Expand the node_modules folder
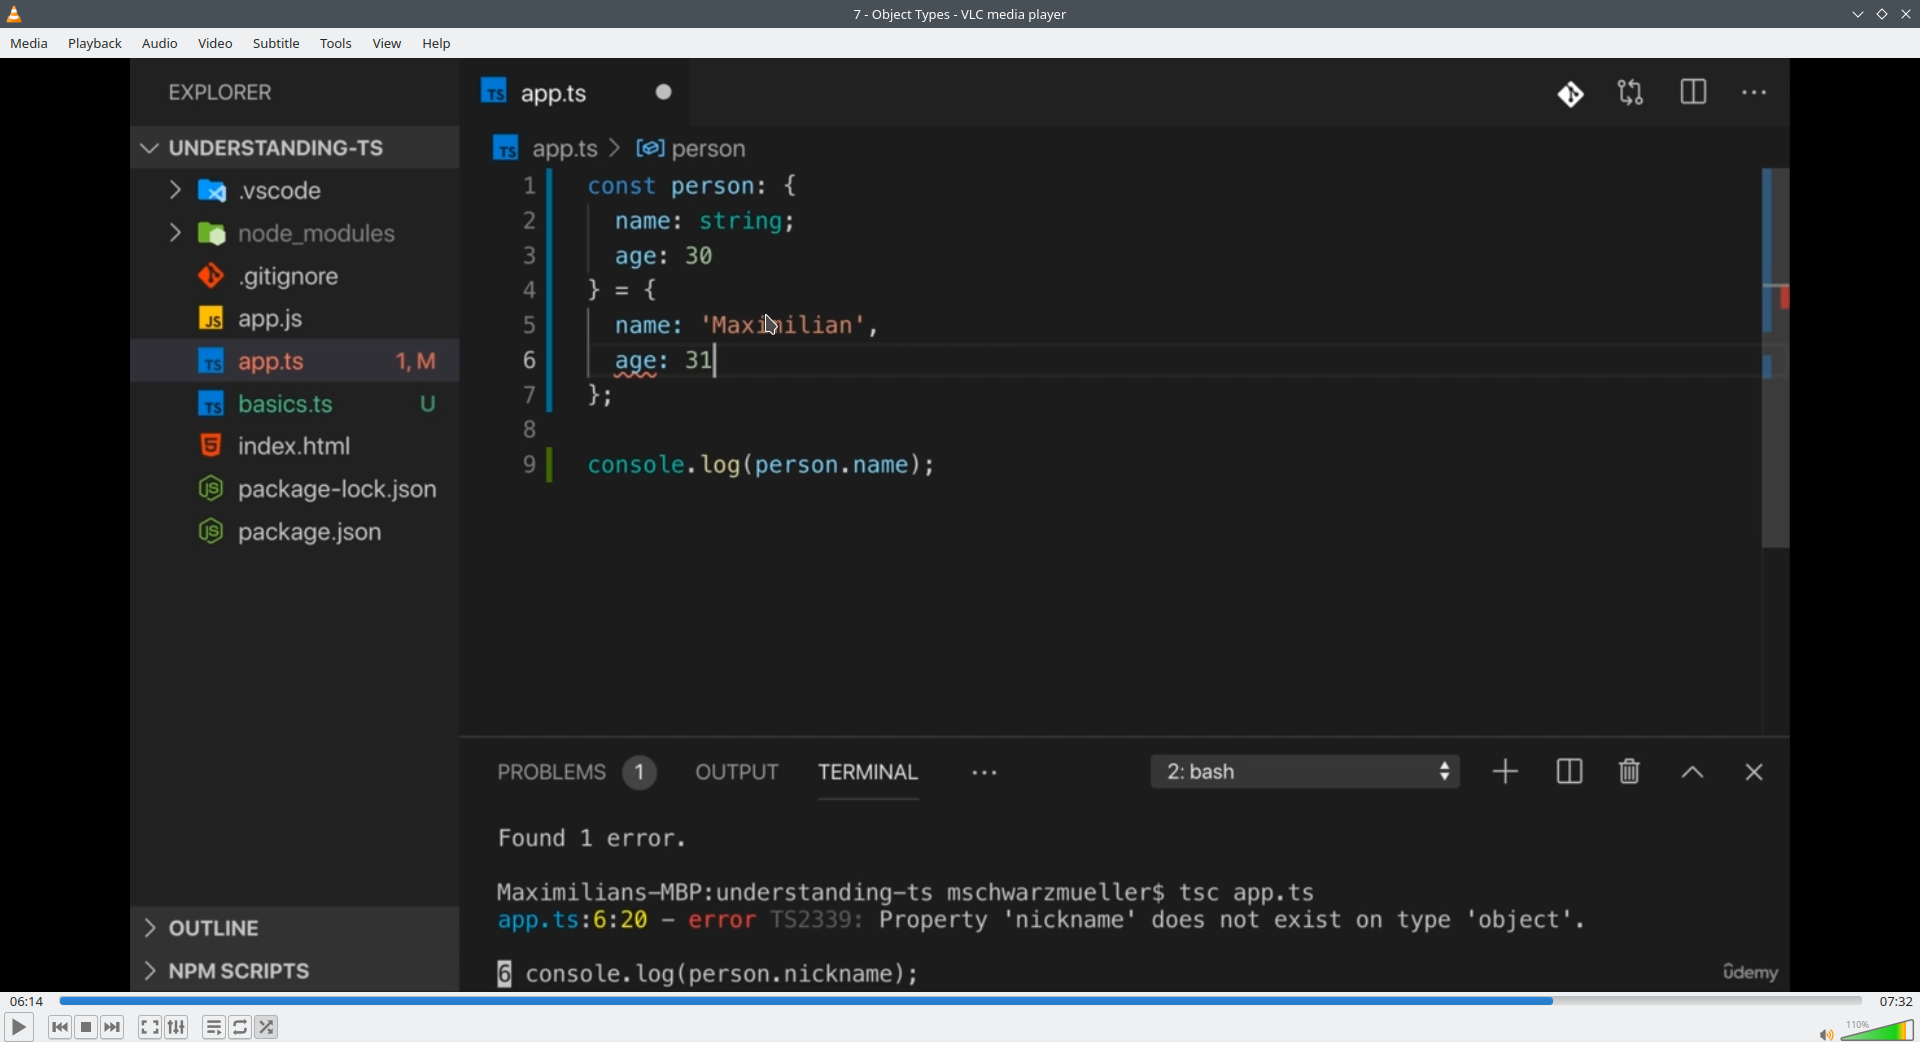 (295, 234)
